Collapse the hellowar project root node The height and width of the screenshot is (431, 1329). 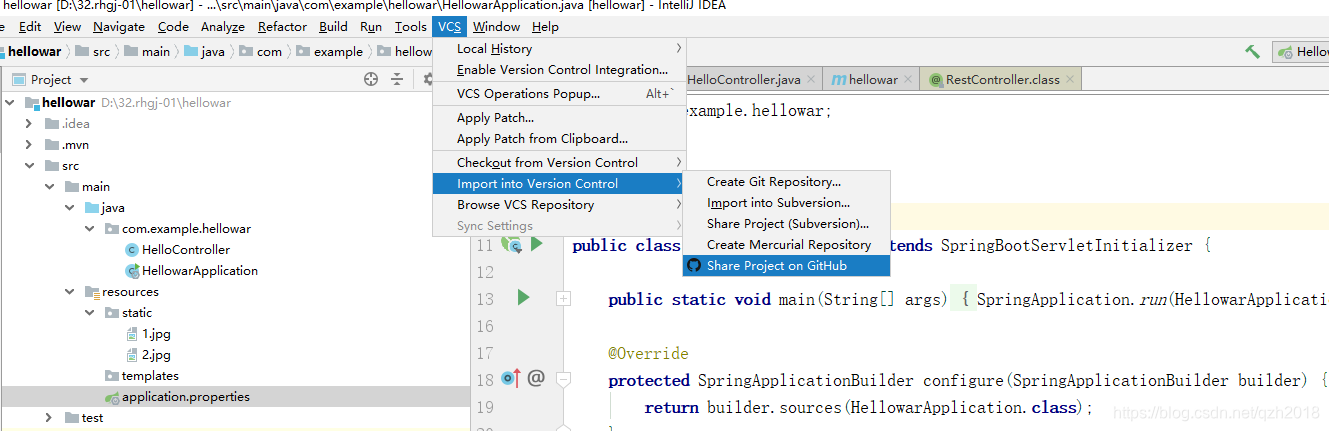pos(11,103)
